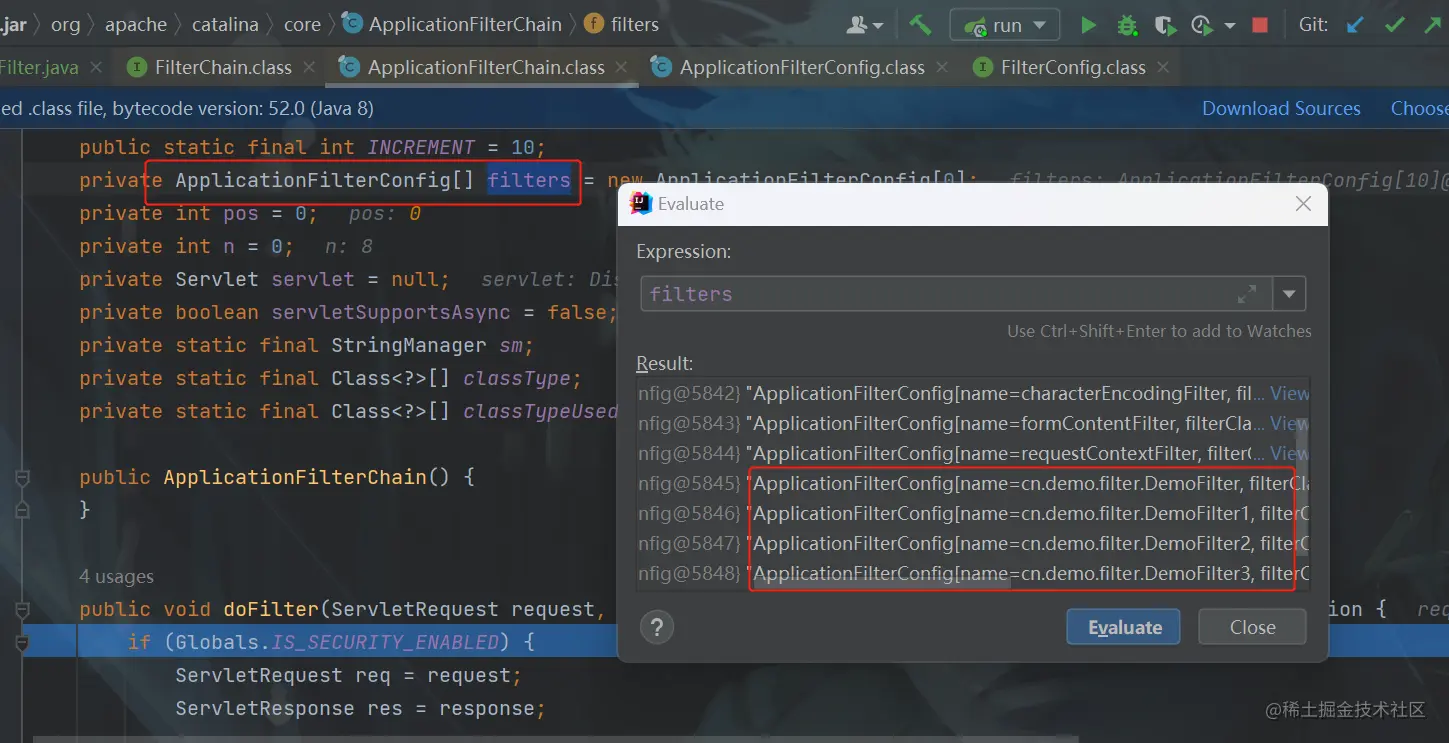Click the org breadcrumb
1449x743 pixels.
coord(66,25)
